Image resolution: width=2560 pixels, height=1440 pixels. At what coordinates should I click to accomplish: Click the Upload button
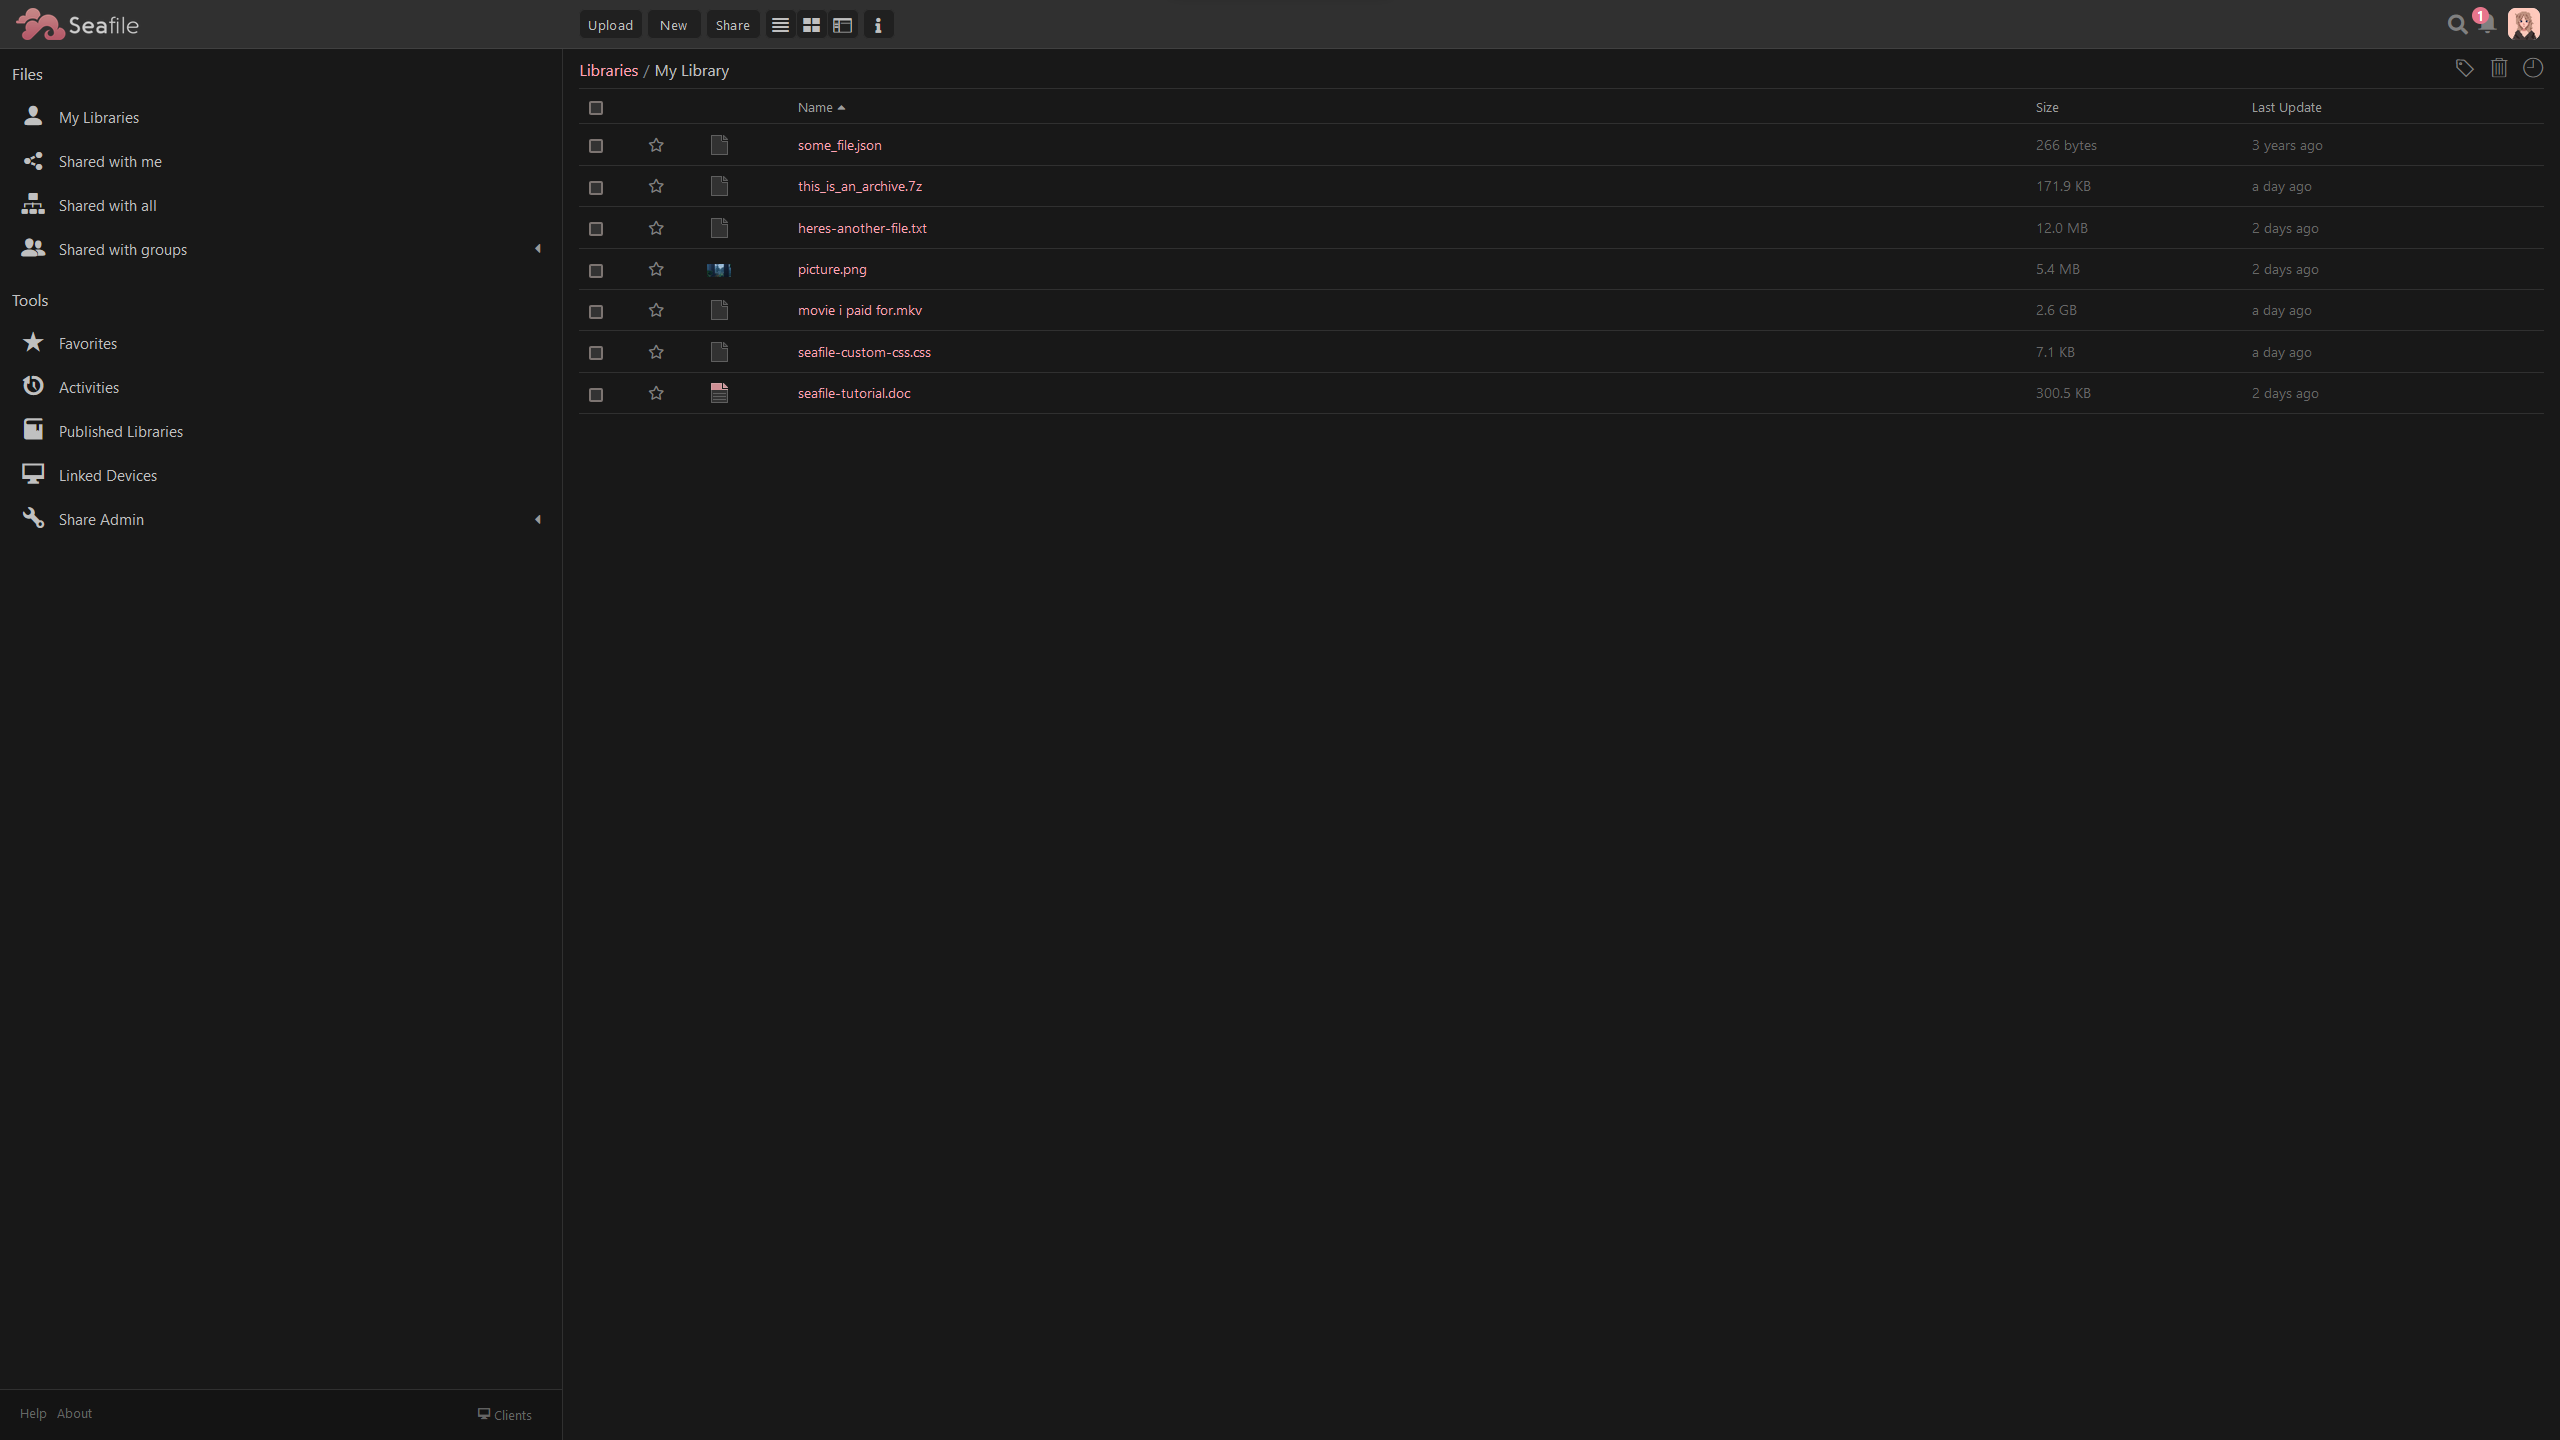[x=610, y=25]
